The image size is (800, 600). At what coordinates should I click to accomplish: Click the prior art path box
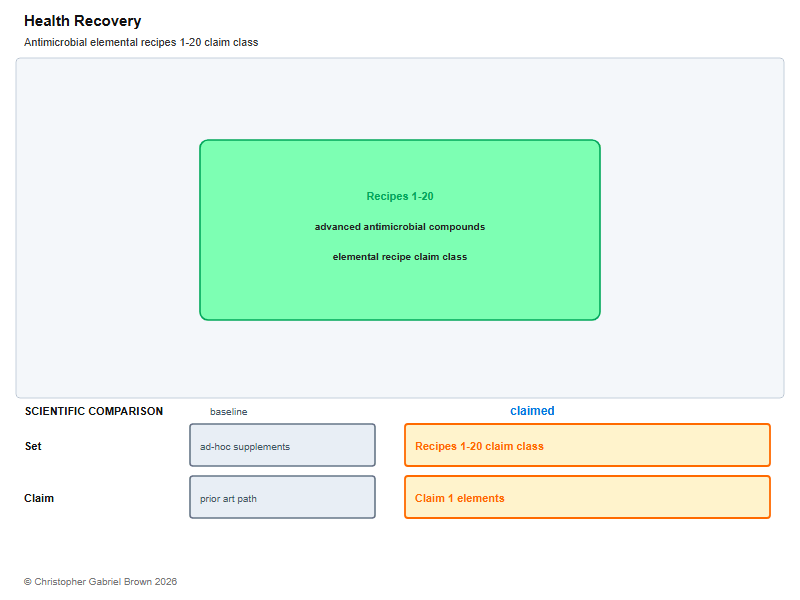click(282, 497)
